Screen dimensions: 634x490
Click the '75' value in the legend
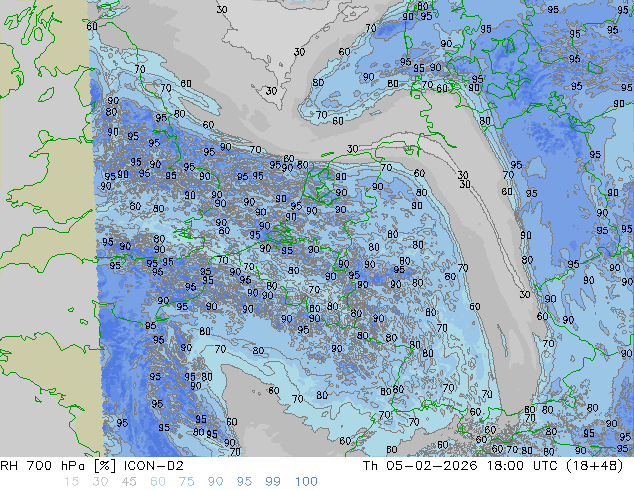(x=186, y=482)
